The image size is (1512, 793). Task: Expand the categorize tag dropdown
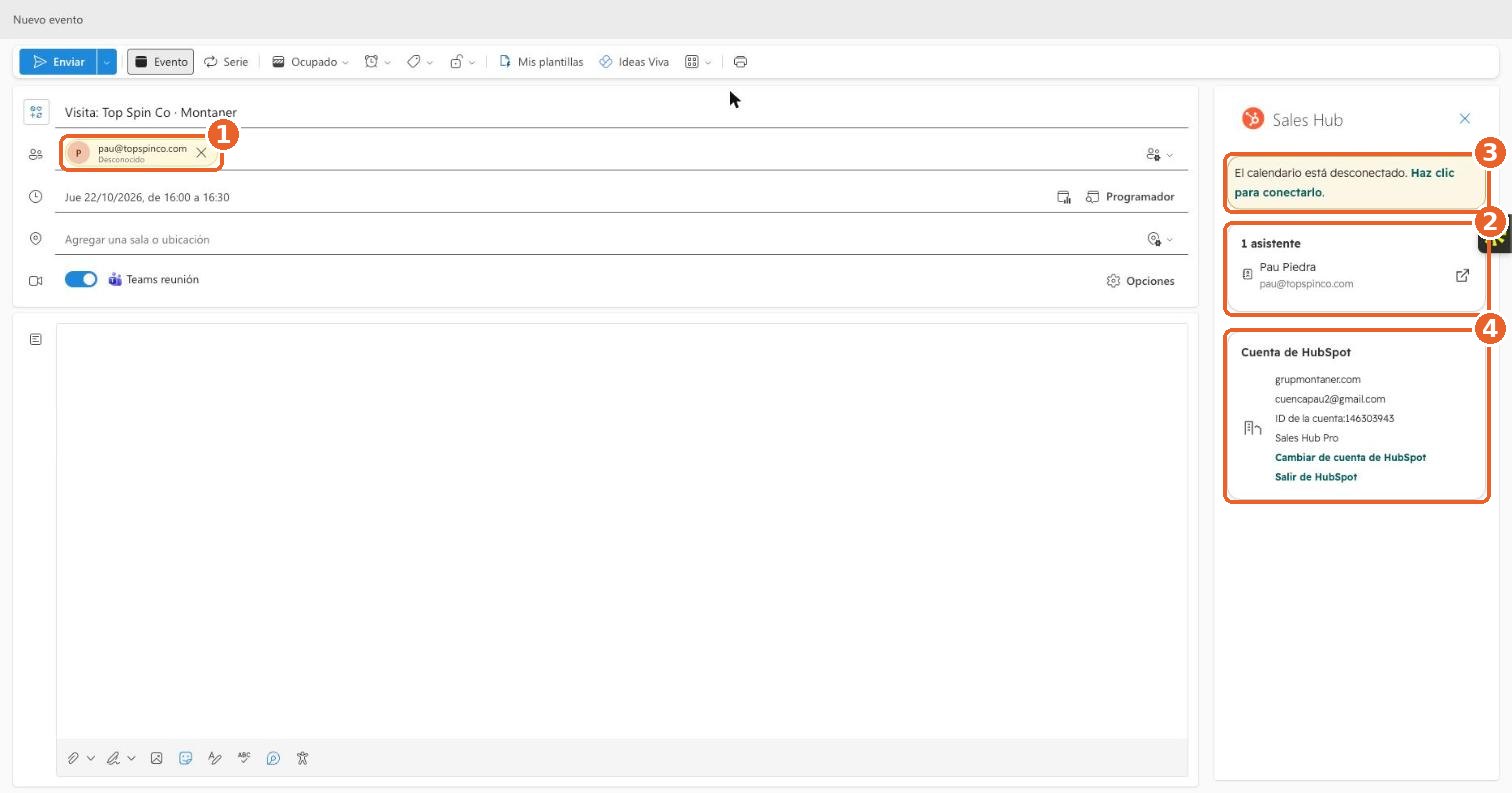420,62
